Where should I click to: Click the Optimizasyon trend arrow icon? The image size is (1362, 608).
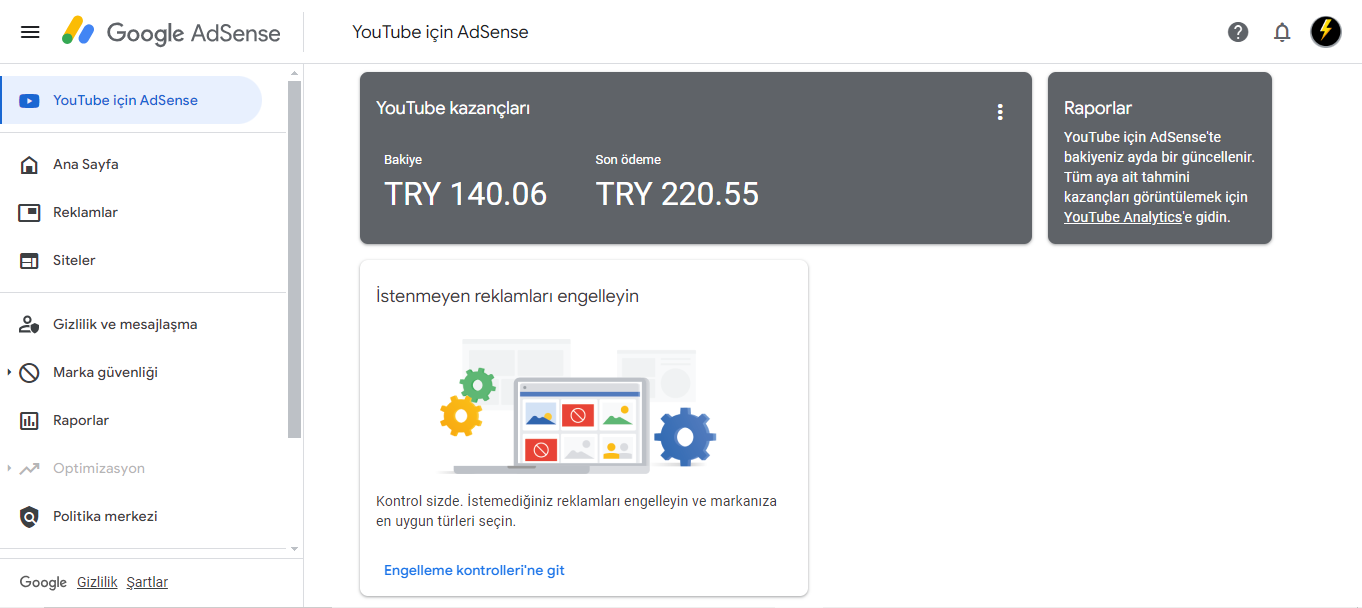[30, 468]
